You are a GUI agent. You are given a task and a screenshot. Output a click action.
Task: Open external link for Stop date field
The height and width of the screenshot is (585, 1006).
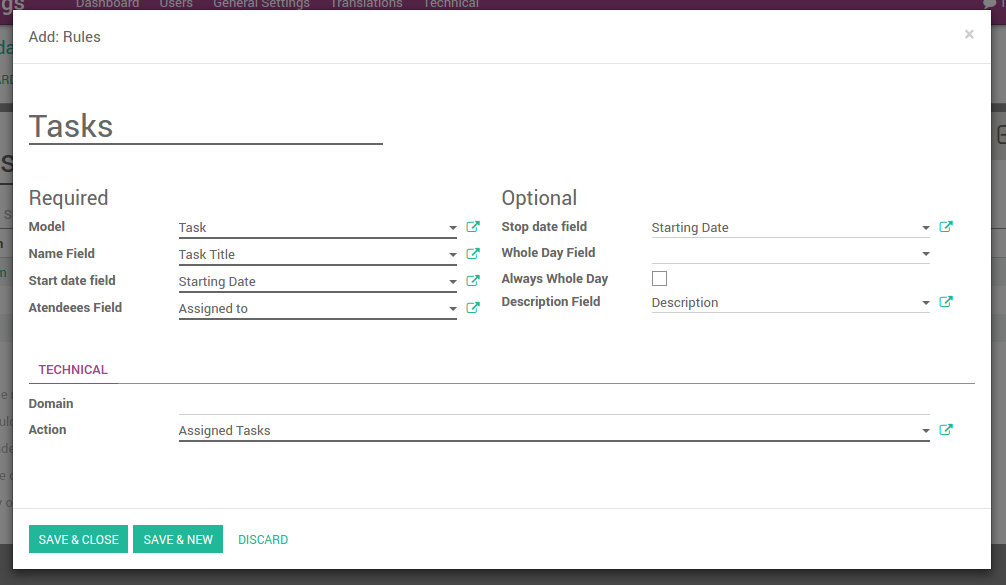pos(946,227)
